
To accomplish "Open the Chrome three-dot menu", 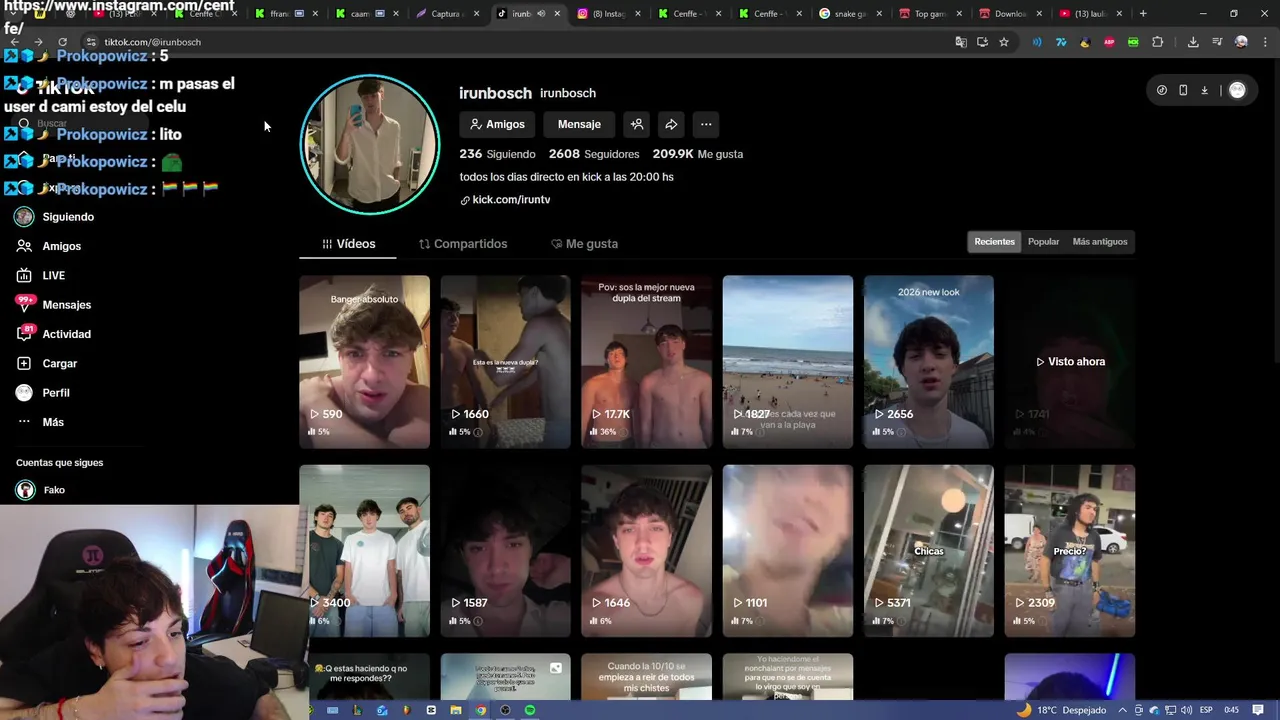I will pos(1264,42).
